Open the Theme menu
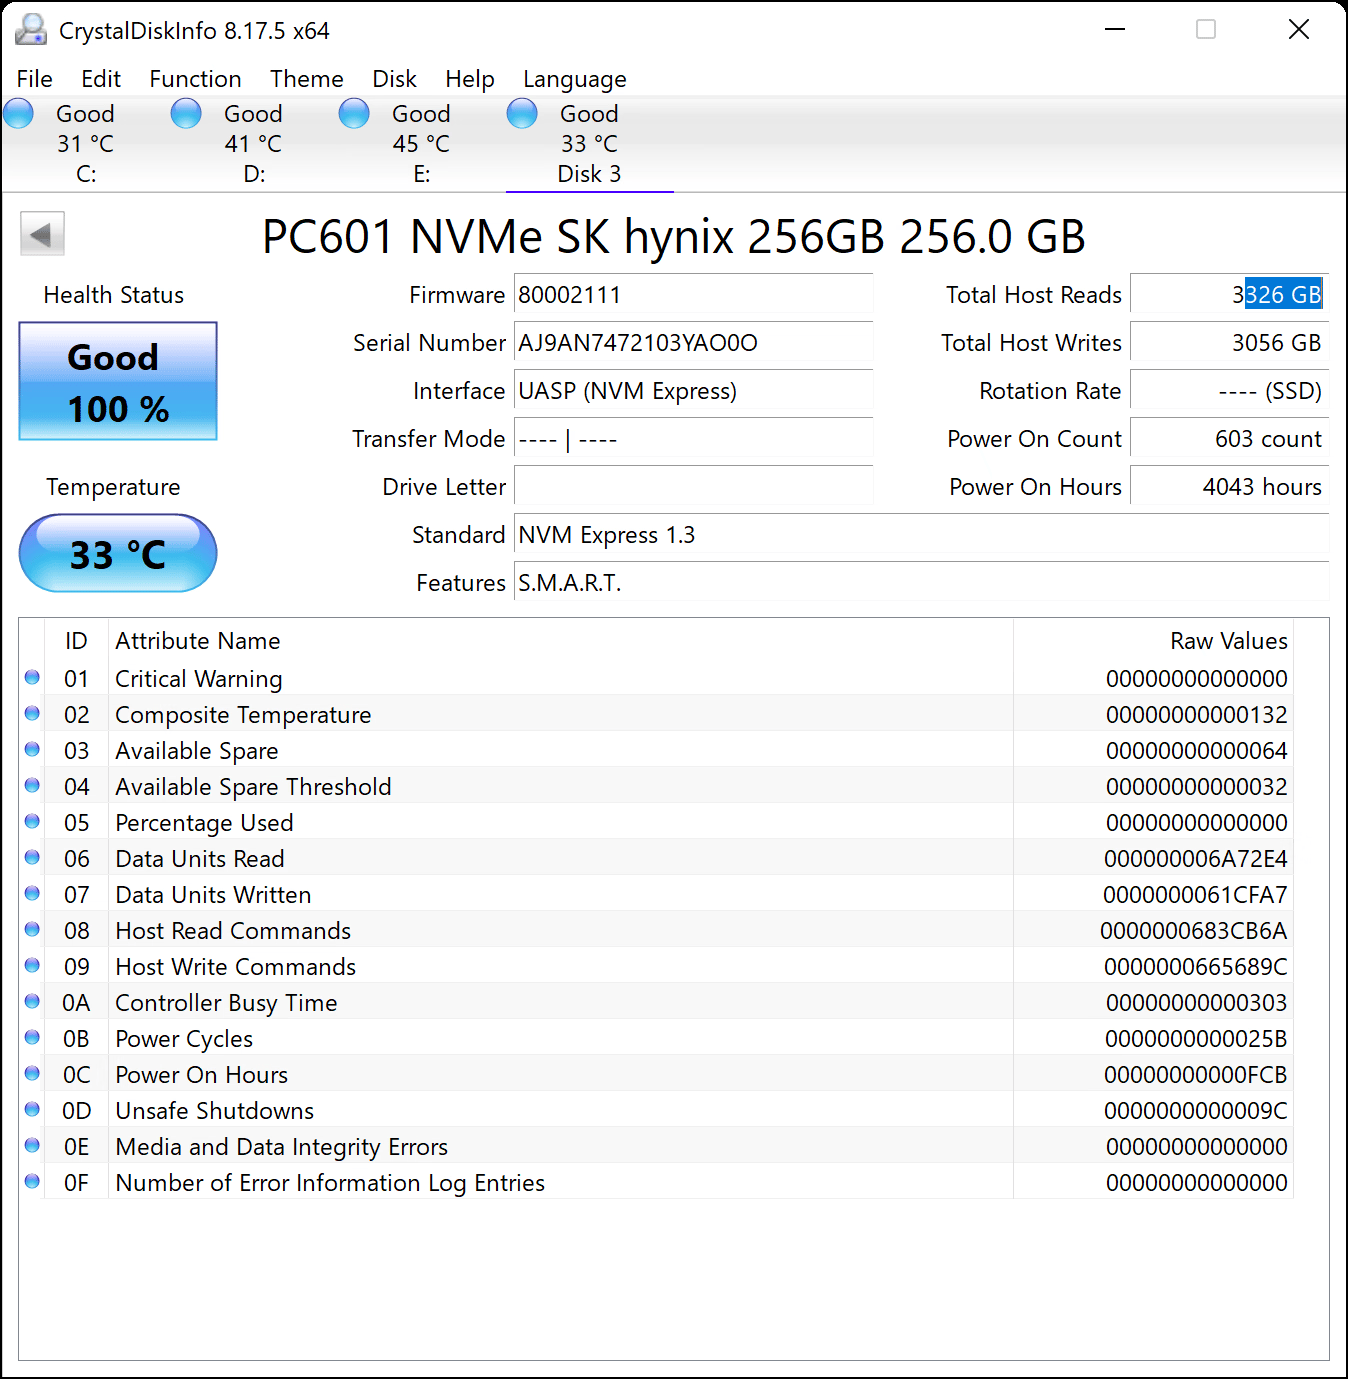The width and height of the screenshot is (1348, 1379). click(x=307, y=79)
